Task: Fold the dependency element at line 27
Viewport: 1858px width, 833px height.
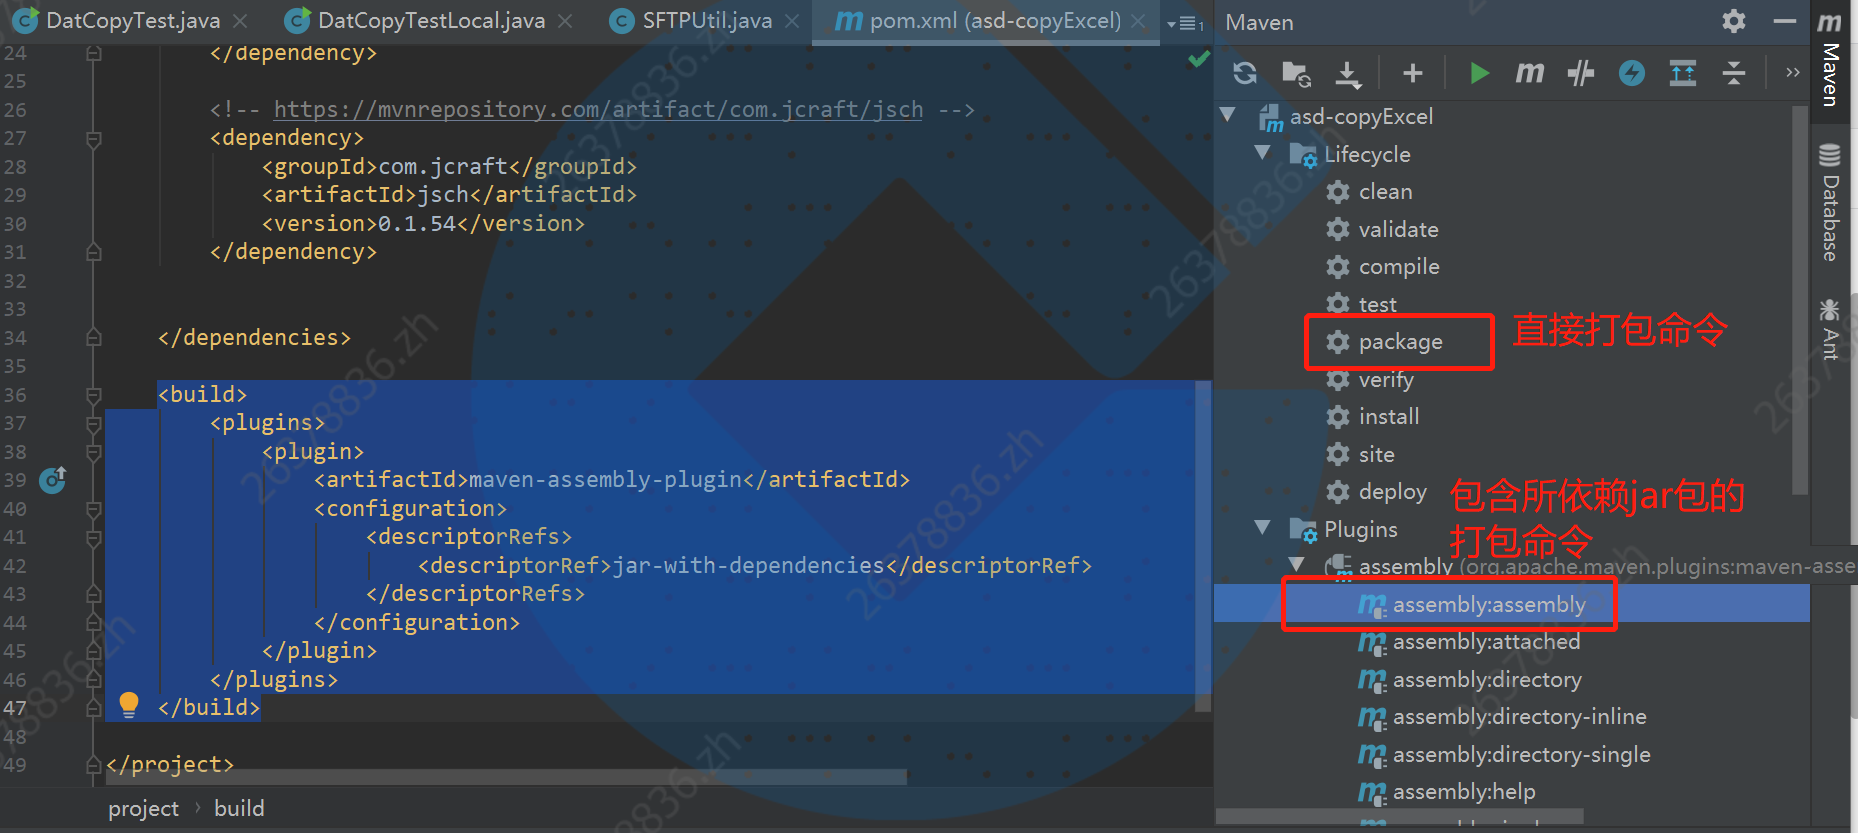Action: pyautogui.click(x=94, y=138)
